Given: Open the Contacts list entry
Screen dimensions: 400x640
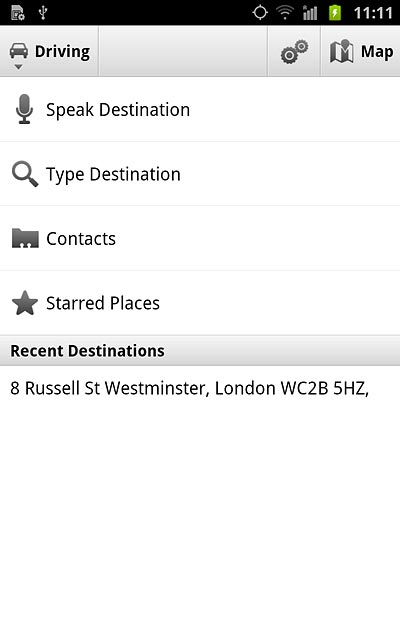Looking at the screenshot, I should 200,238.
